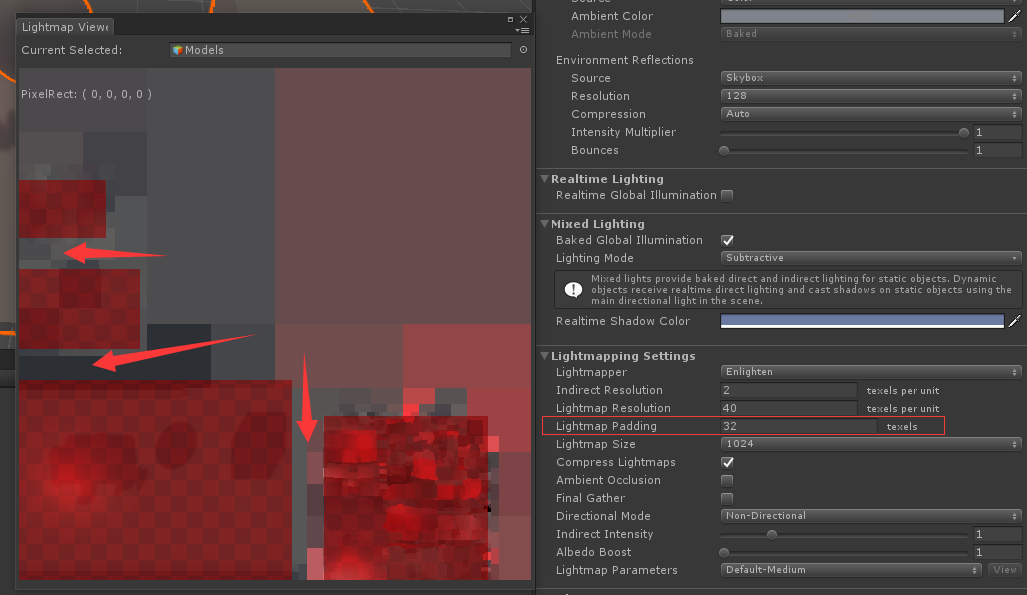This screenshot has width=1027, height=595.
Task: Collapse the Mixed Lighting section
Action: (544, 224)
